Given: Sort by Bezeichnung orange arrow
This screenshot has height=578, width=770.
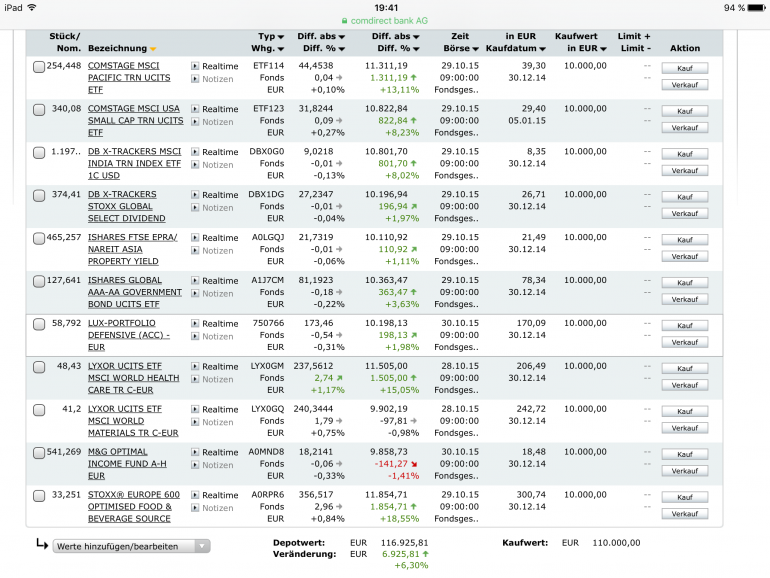Looking at the screenshot, I should [x=153, y=49].
